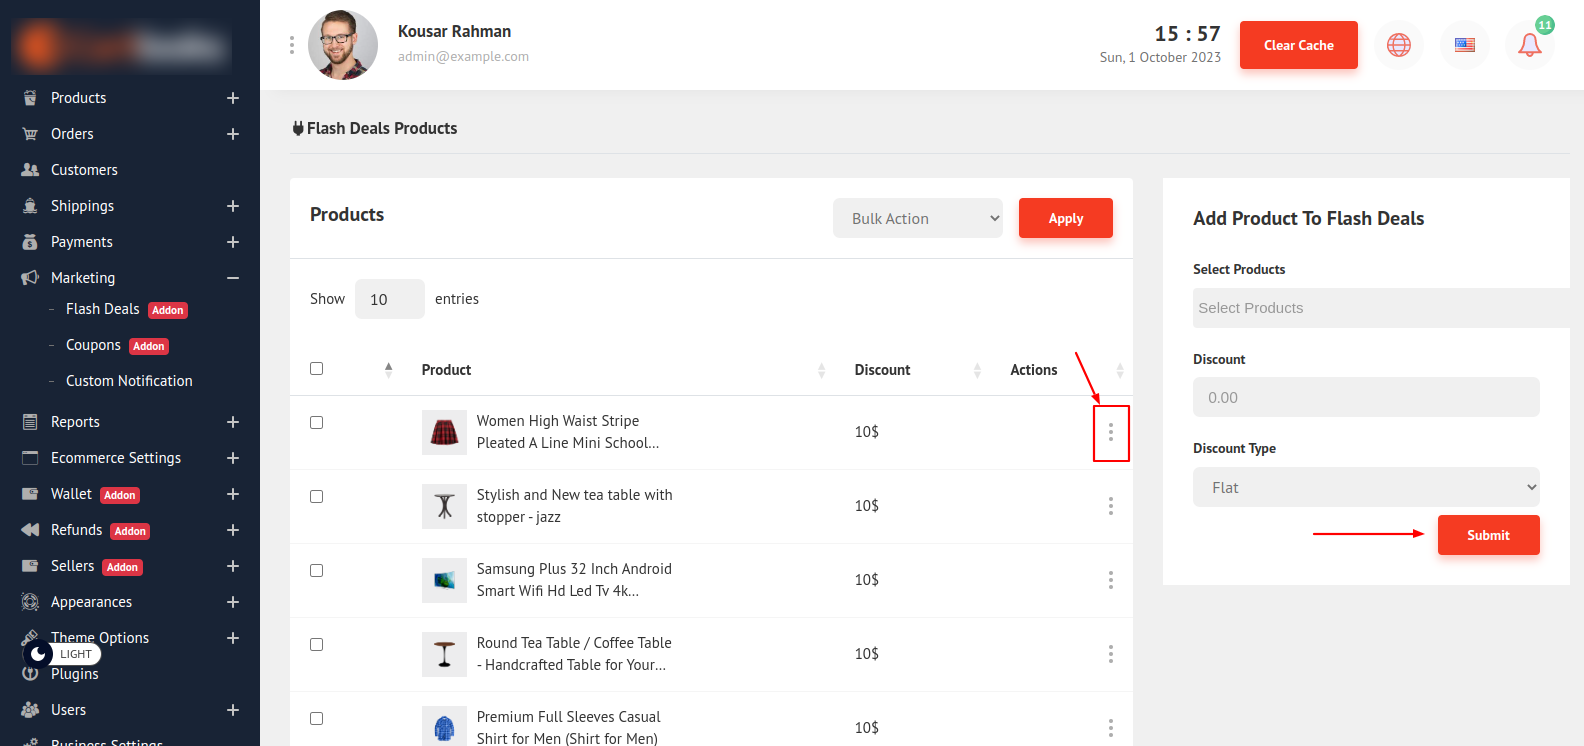Viewport: 1584px width, 746px height.
Task: Click actions dots for Round Tea Table row
Action: pos(1110,654)
